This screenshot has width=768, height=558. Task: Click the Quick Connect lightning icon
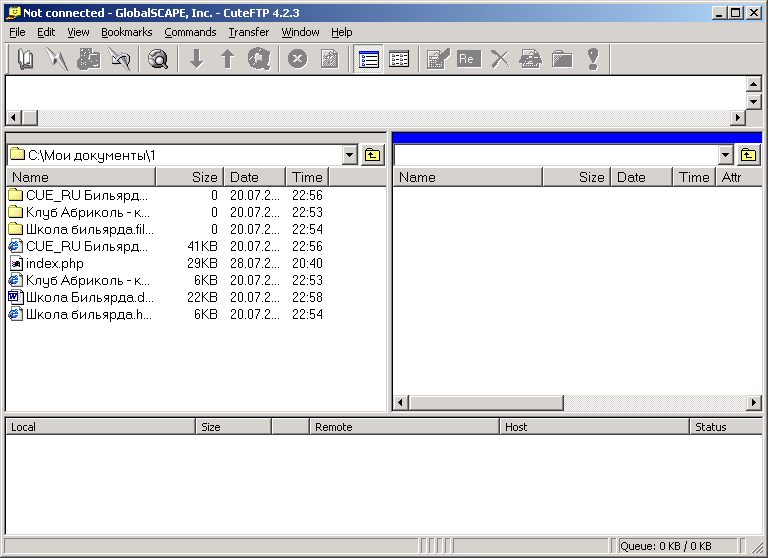(x=57, y=59)
